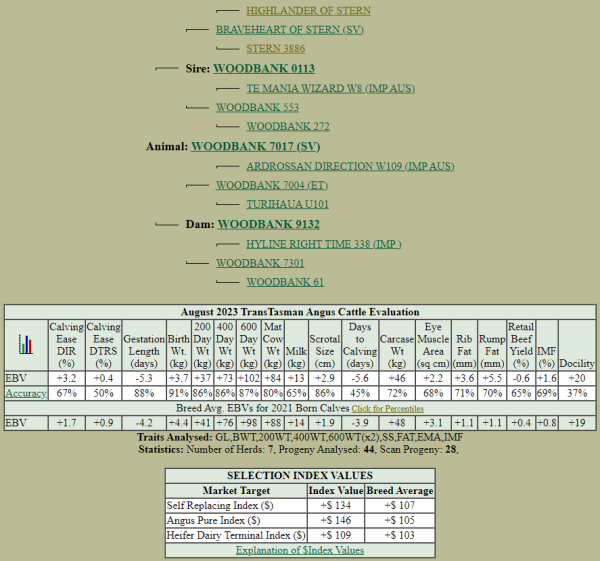Open animal WOODBANK 7017 (SV)

tap(256, 147)
